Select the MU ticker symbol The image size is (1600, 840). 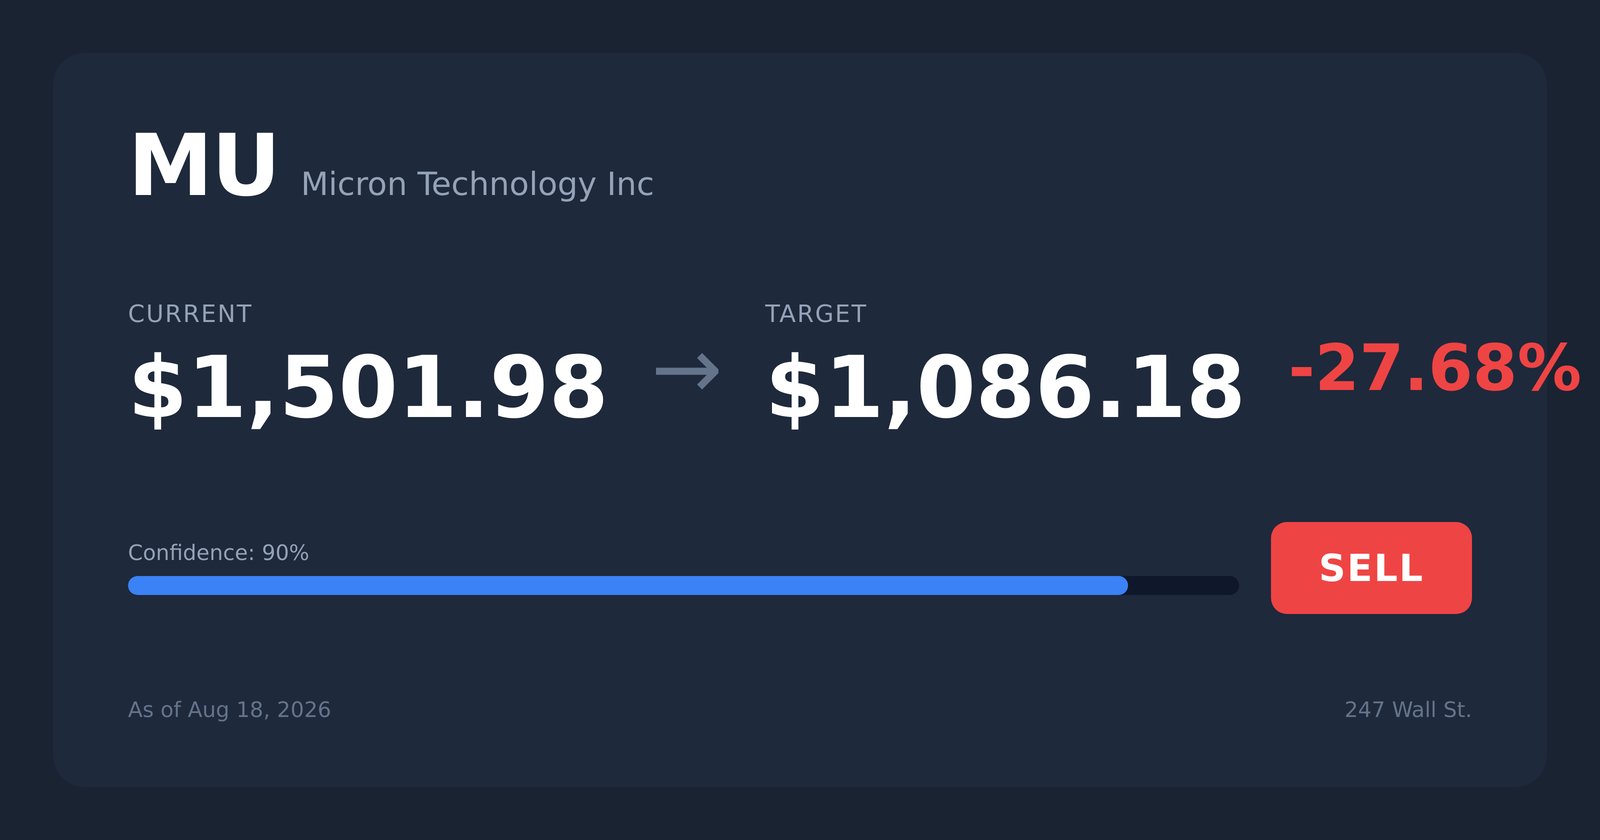203,166
